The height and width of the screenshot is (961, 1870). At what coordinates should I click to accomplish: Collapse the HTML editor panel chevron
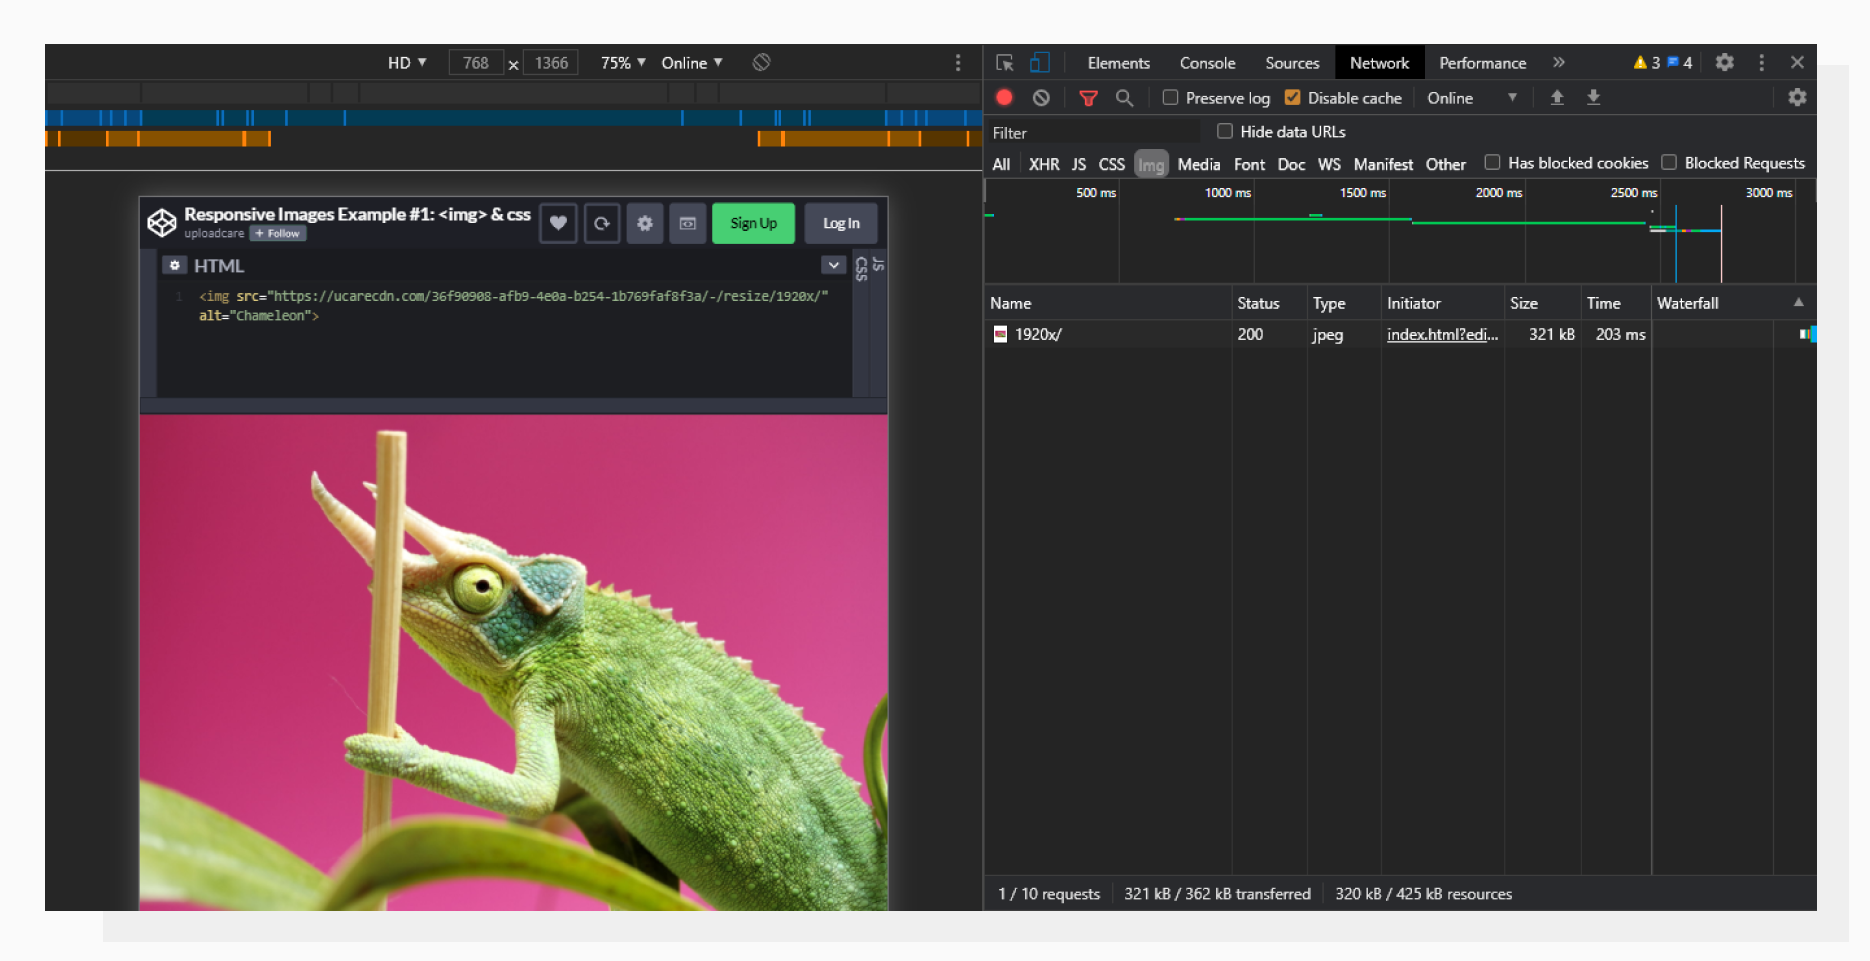pos(833,264)
